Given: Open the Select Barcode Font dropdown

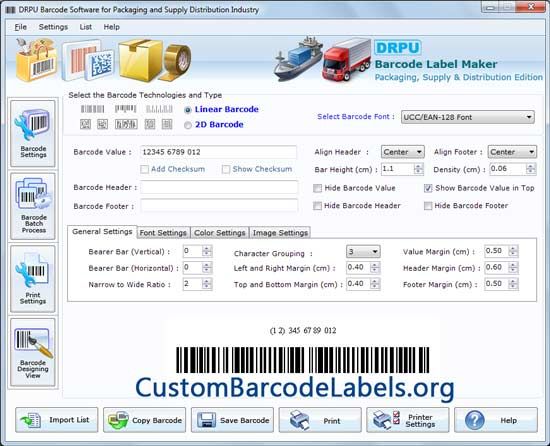Looking at the screenshot, I should [468, 117].
